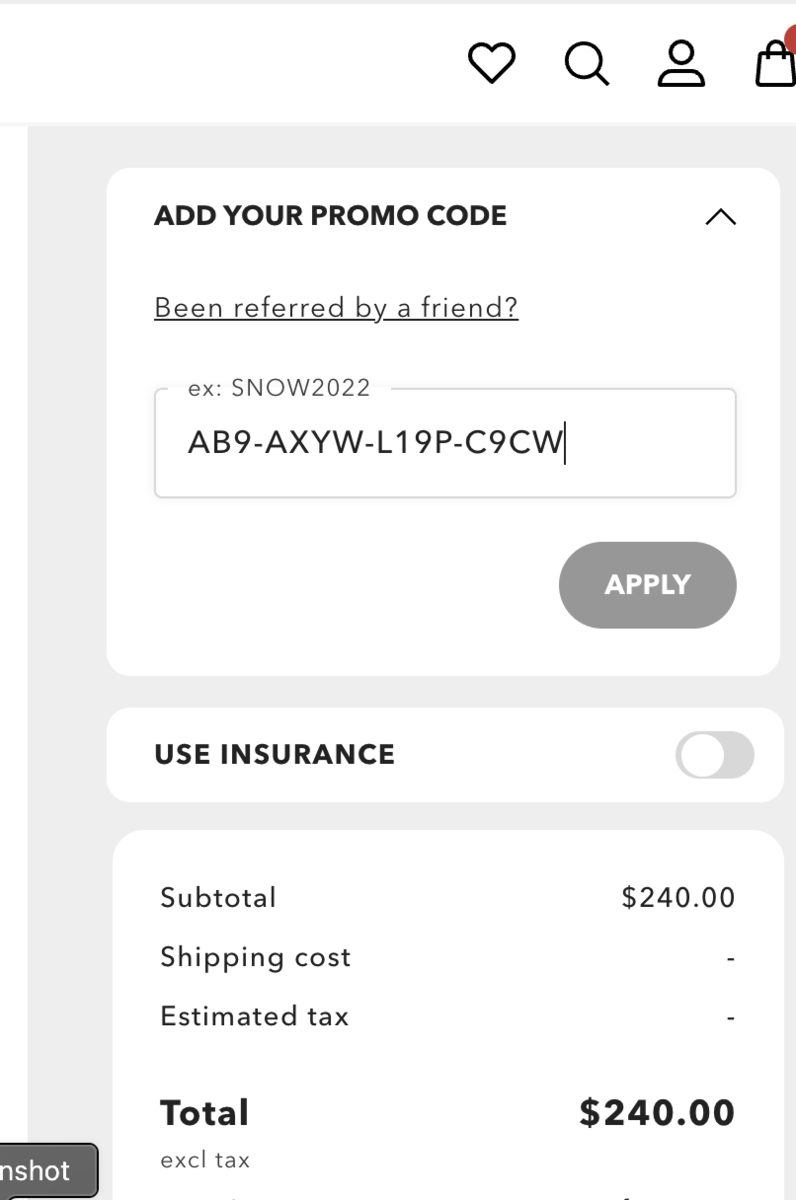Collapse the promo code section chevron
This screenshot has height=1200, width=796.
point(720,216)
